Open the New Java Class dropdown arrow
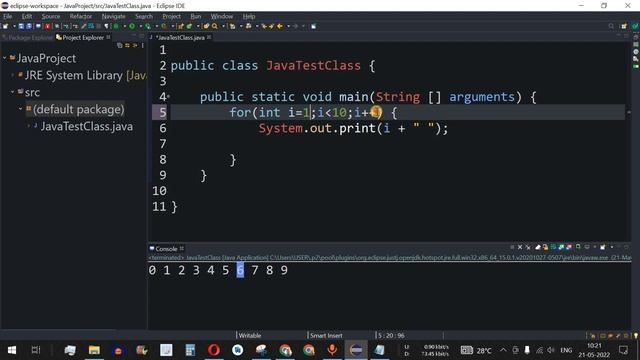The height and width of the screenshot is (360, 640). click(198, 26)
